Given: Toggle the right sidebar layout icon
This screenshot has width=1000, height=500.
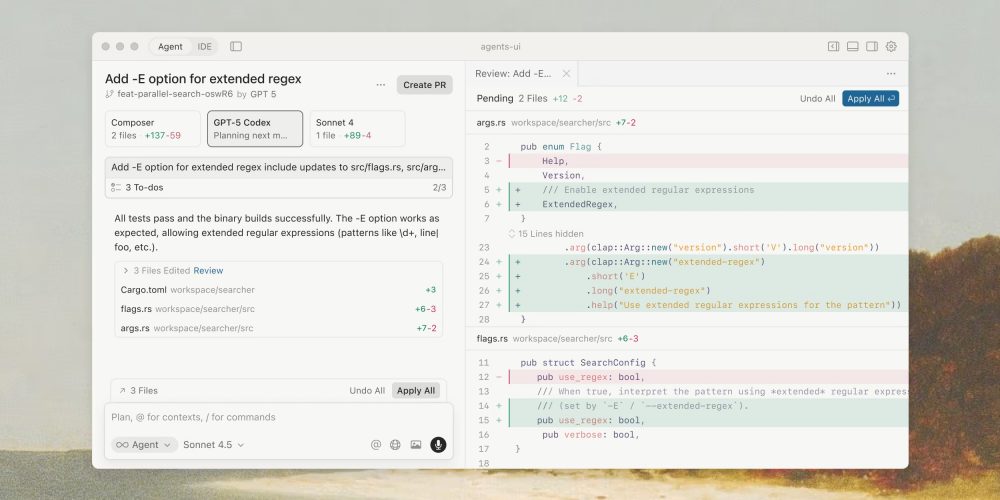Looking at the screenshot, I should (872, 46).
